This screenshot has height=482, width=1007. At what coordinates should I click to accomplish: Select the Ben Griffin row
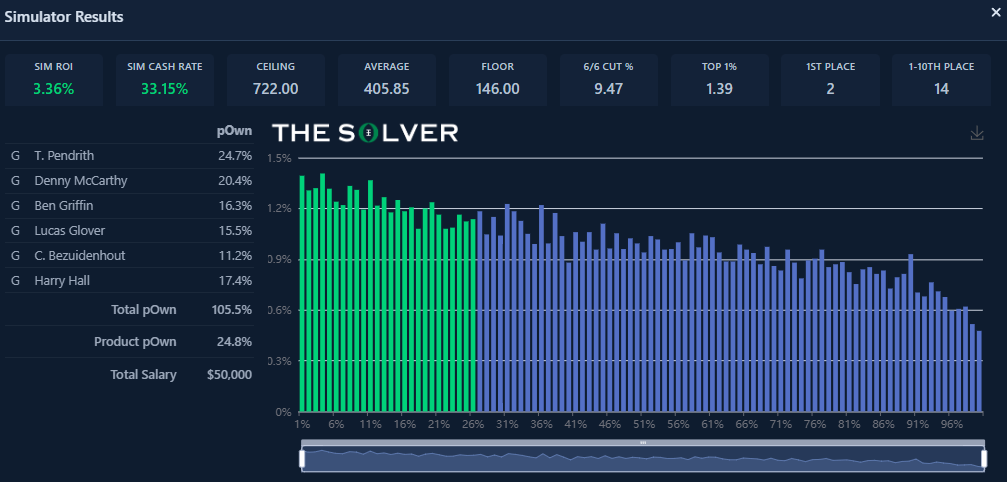click(129, 206)
